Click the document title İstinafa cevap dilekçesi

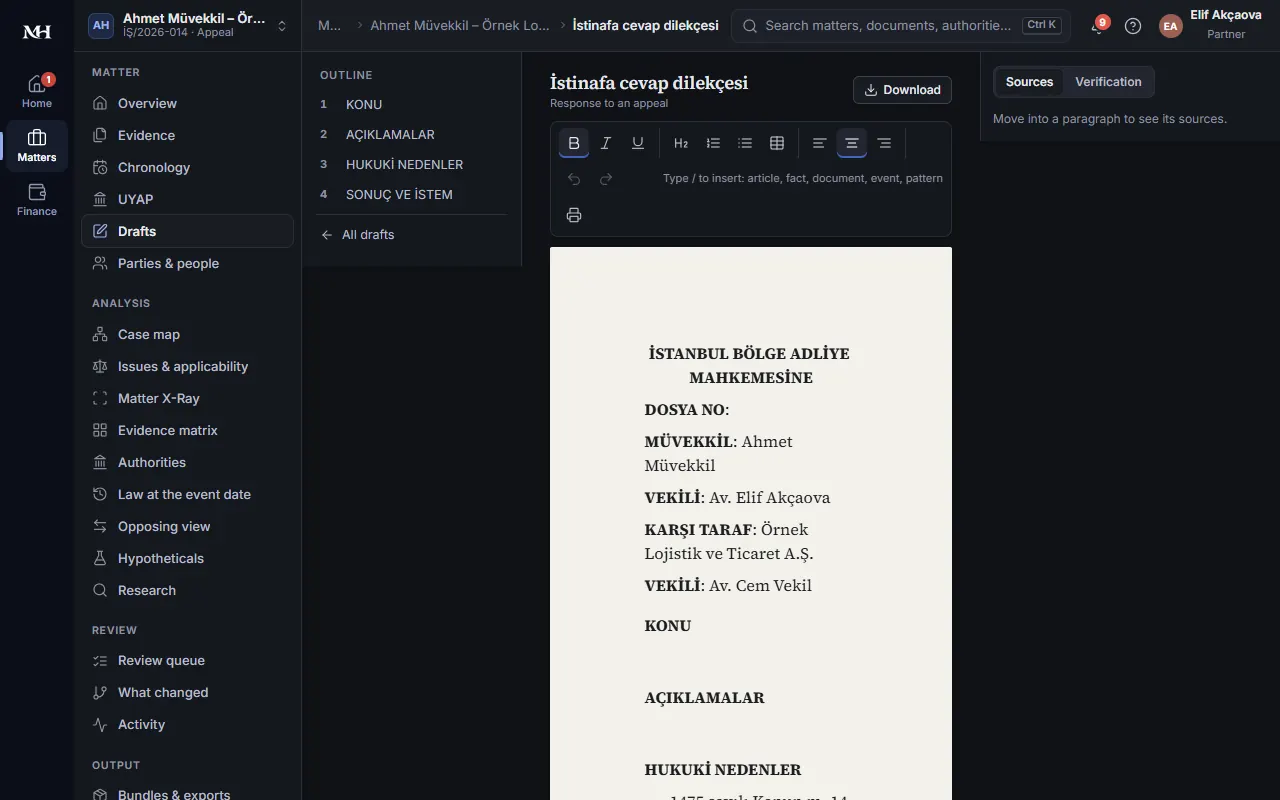click(x=649, y=83)
